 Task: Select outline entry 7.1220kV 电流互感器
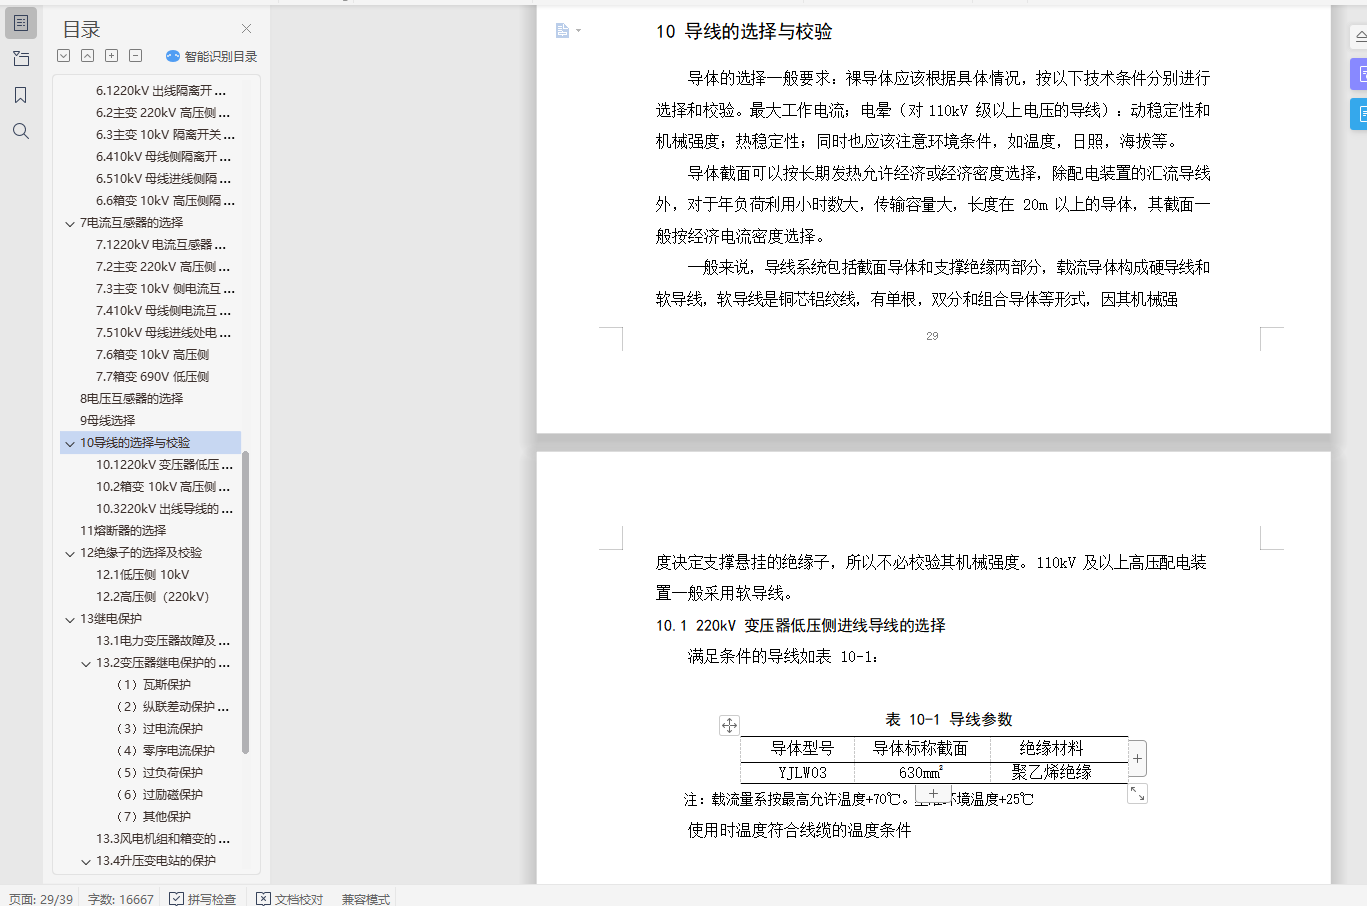[161, 244]
